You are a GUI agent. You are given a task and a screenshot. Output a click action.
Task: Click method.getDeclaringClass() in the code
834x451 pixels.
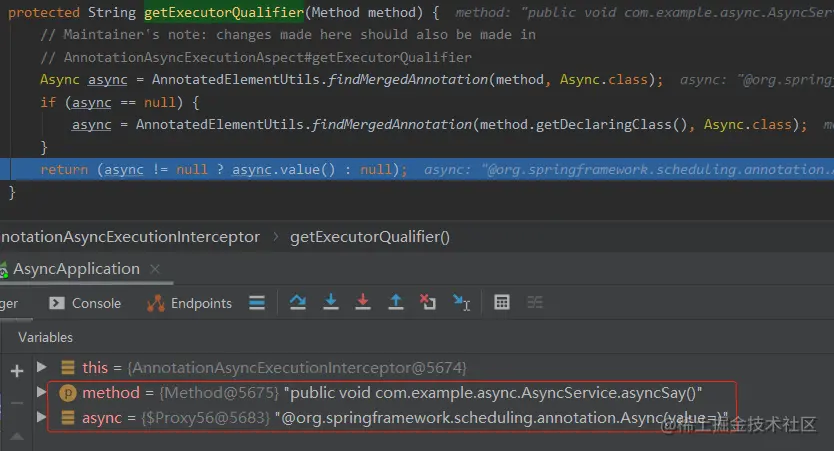pos(583,124)
